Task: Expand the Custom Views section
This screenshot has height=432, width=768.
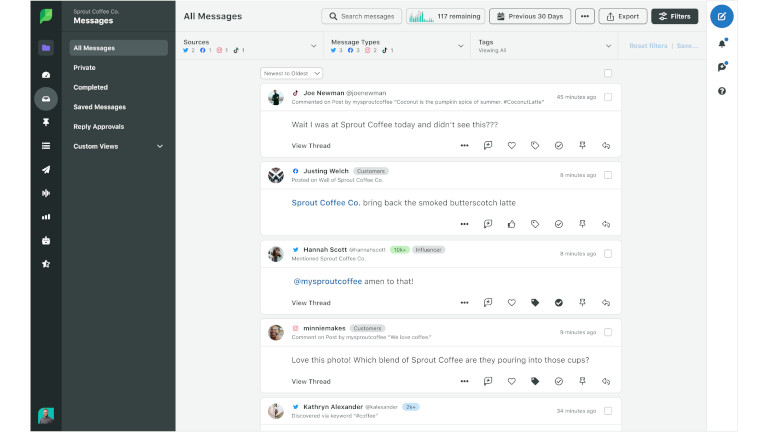Action: (118, 146)
